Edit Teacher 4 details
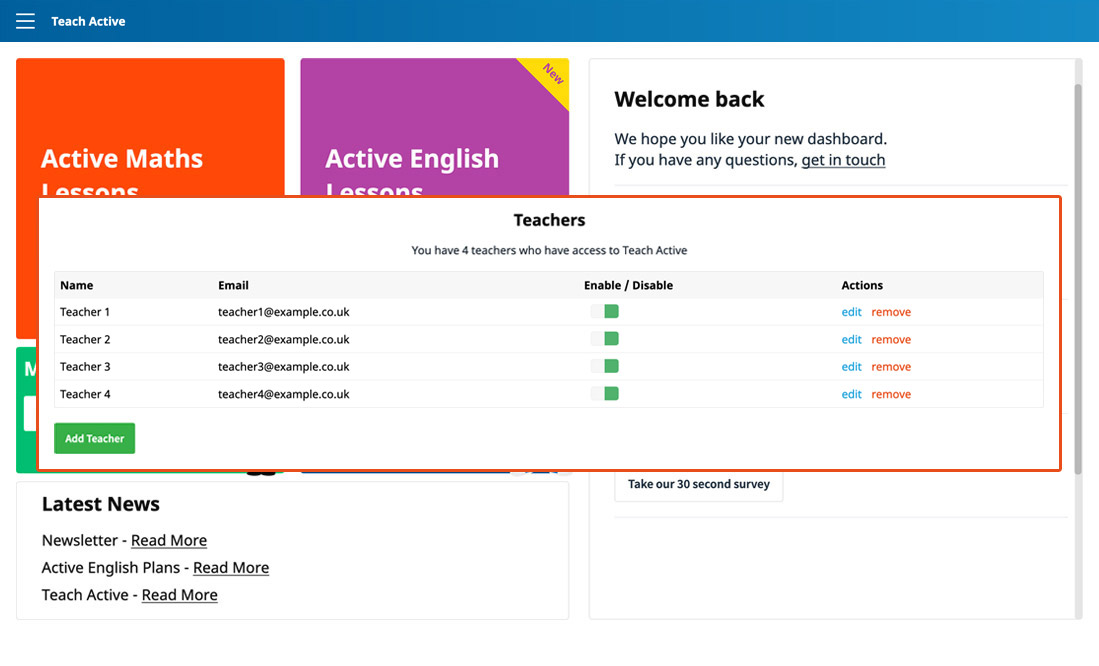The image size is (1099, 666). 852,394
